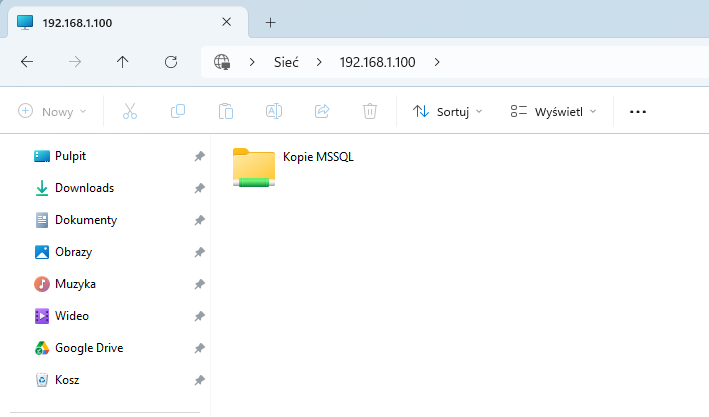Image resolution: width=709 pixels, height=417 pixels.
Task: Unpin Pulpit from quick access
Action: click(199, 157)
